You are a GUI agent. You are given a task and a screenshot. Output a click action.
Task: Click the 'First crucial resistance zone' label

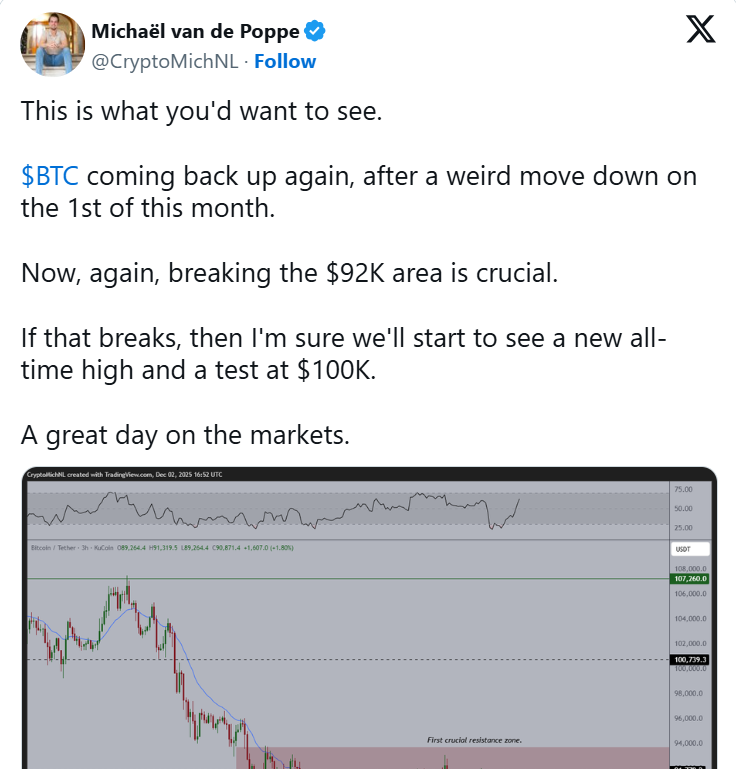click(x=474, y=740)
